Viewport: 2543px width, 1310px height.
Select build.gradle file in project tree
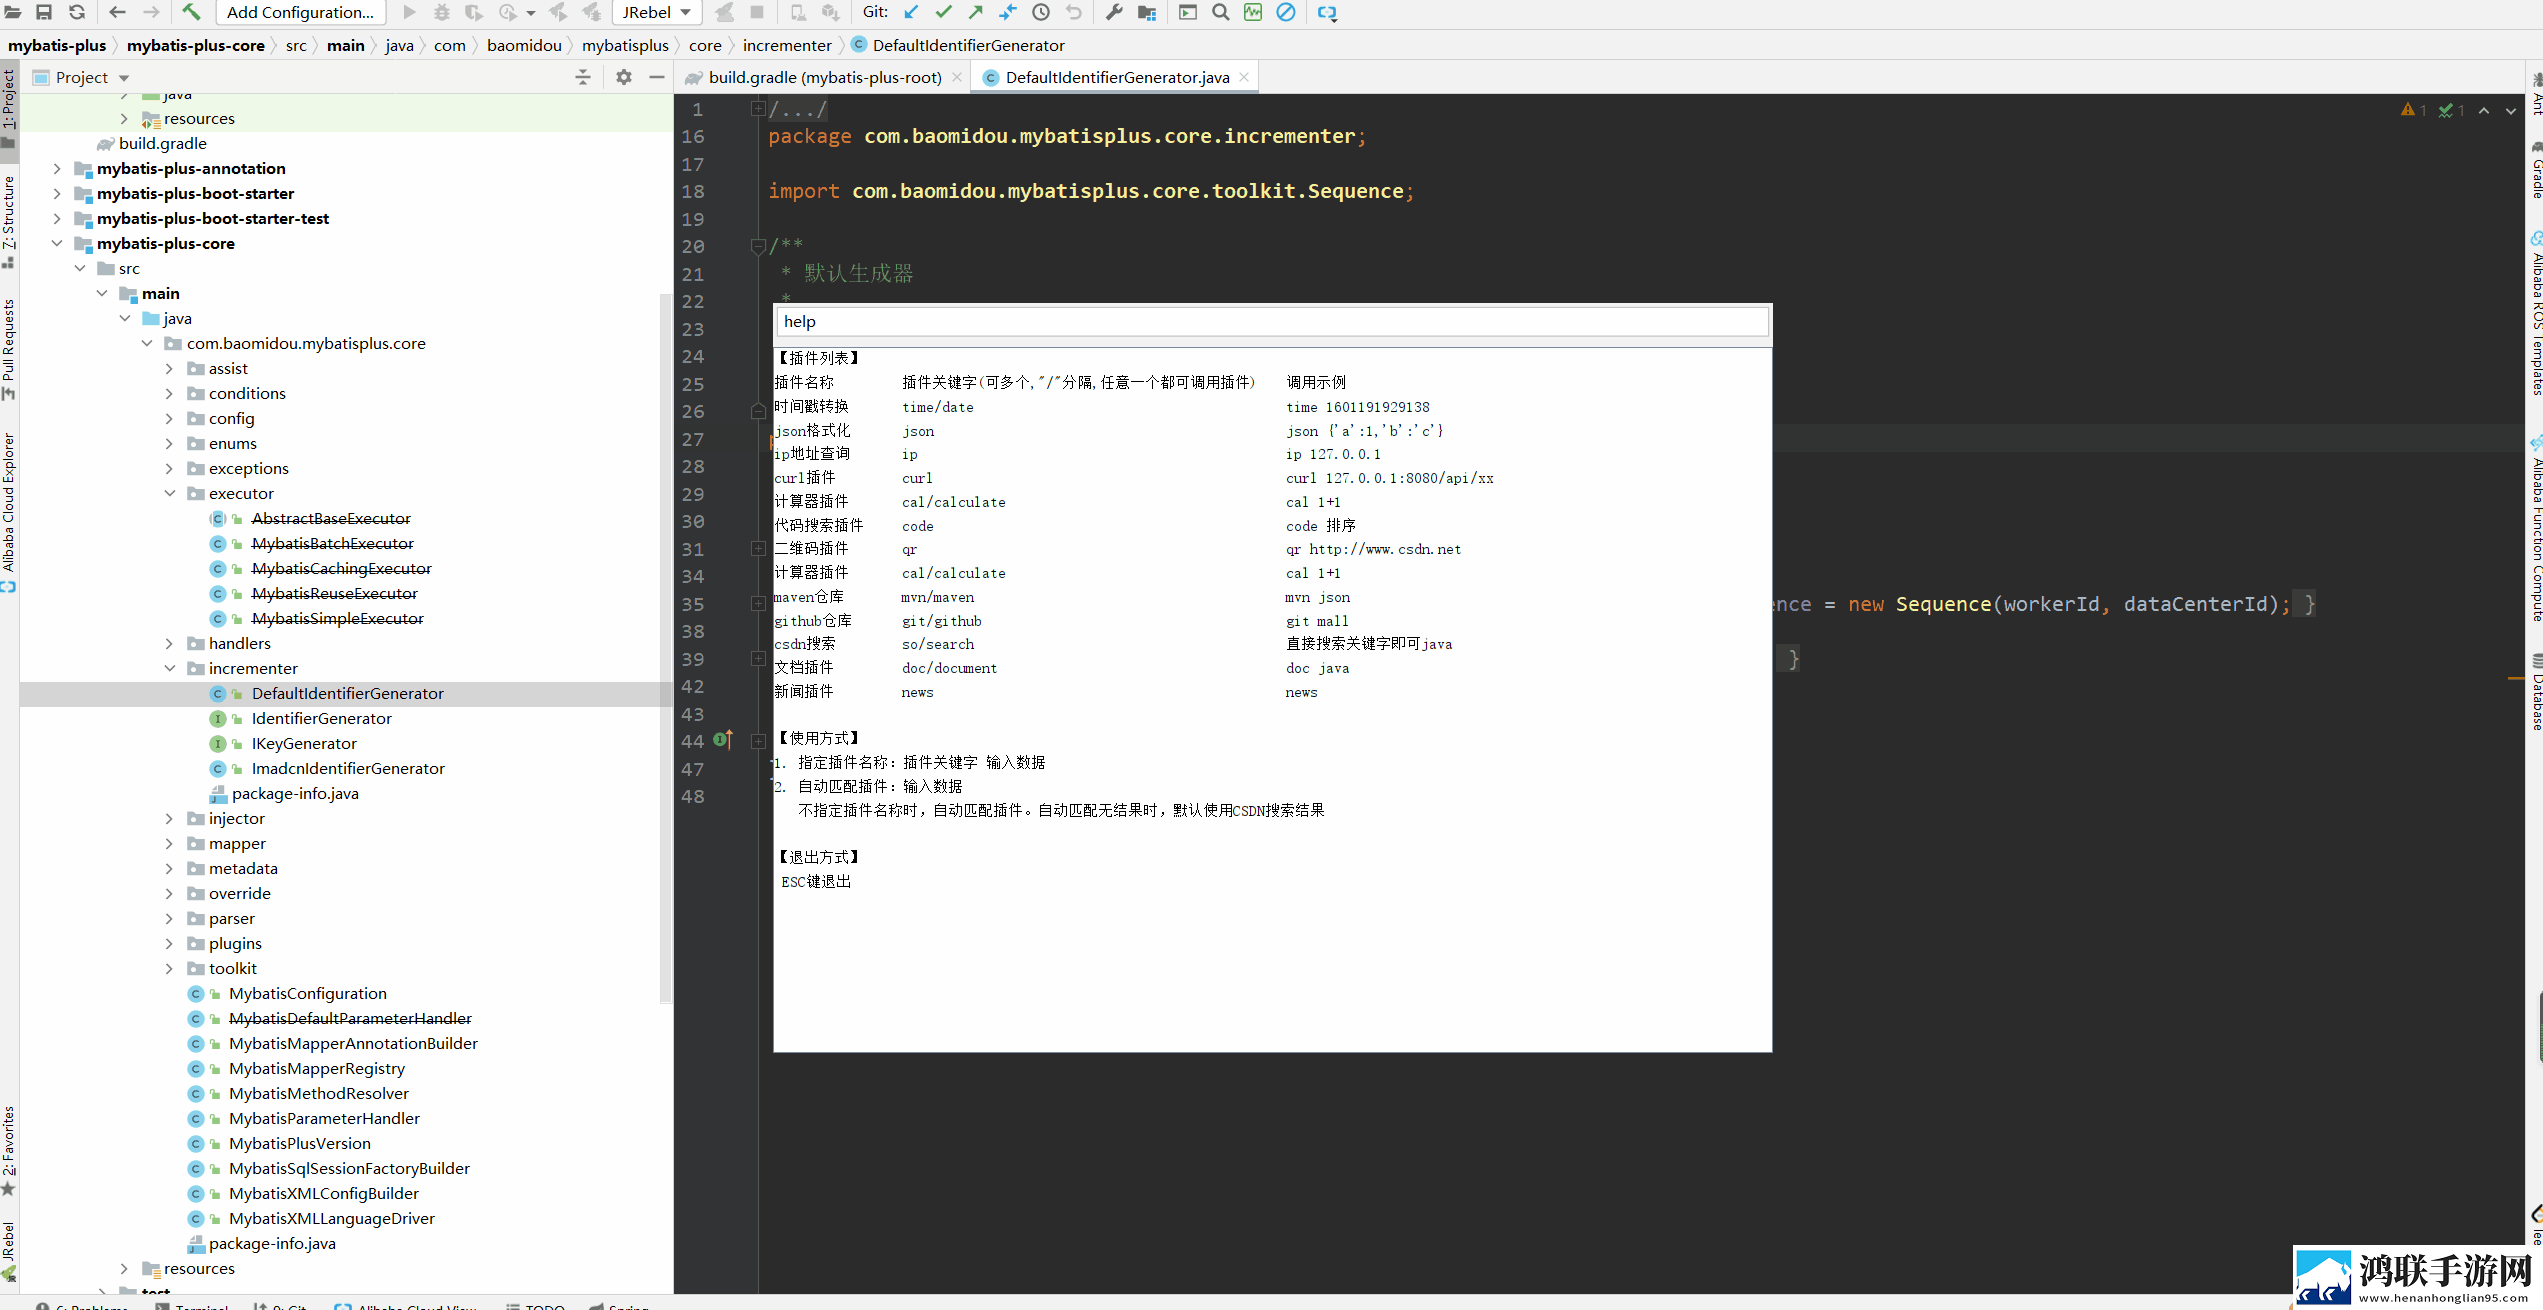pyautogui.click(x=162, y=143)
